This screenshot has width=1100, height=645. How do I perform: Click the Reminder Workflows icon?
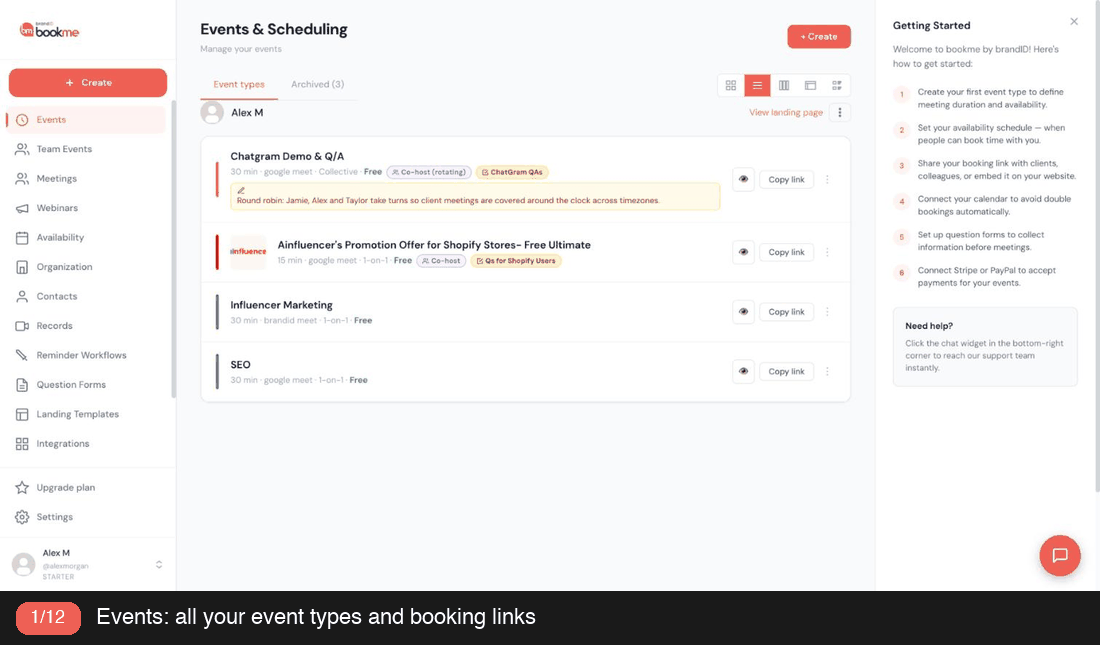coord(22,356)
